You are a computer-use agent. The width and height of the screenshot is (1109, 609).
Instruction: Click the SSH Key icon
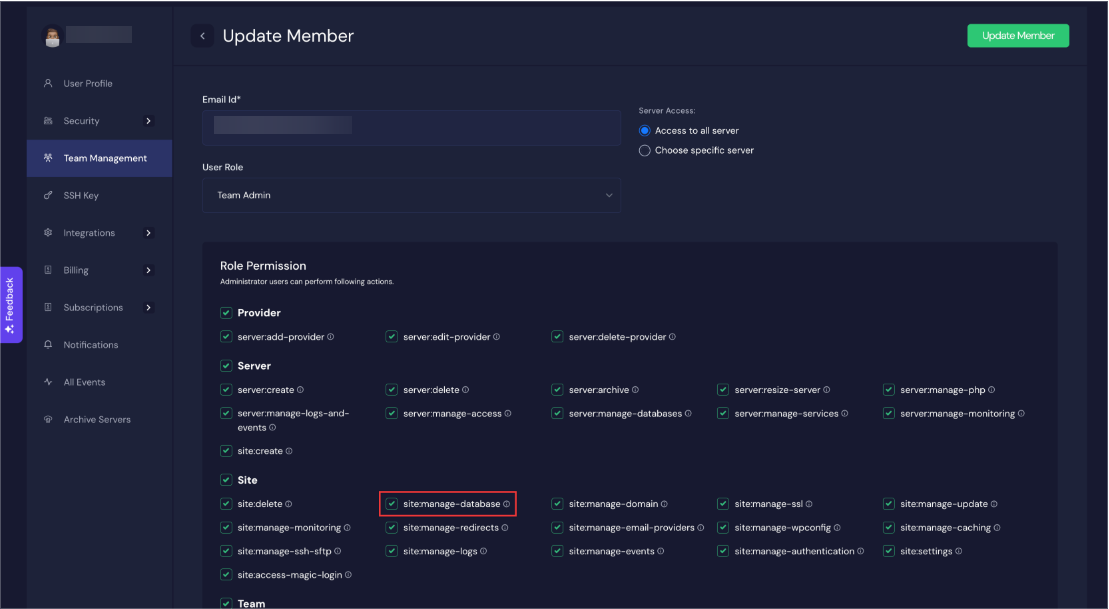point(49,195)
